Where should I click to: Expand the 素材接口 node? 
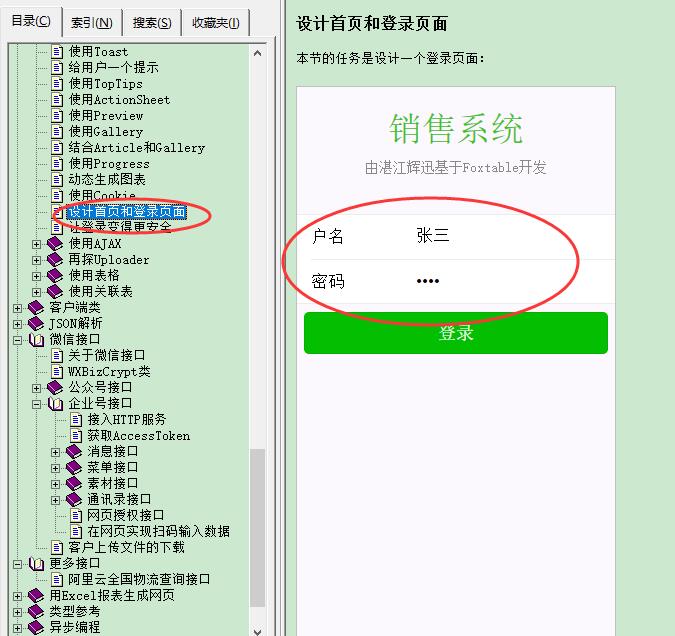point(56,484)
